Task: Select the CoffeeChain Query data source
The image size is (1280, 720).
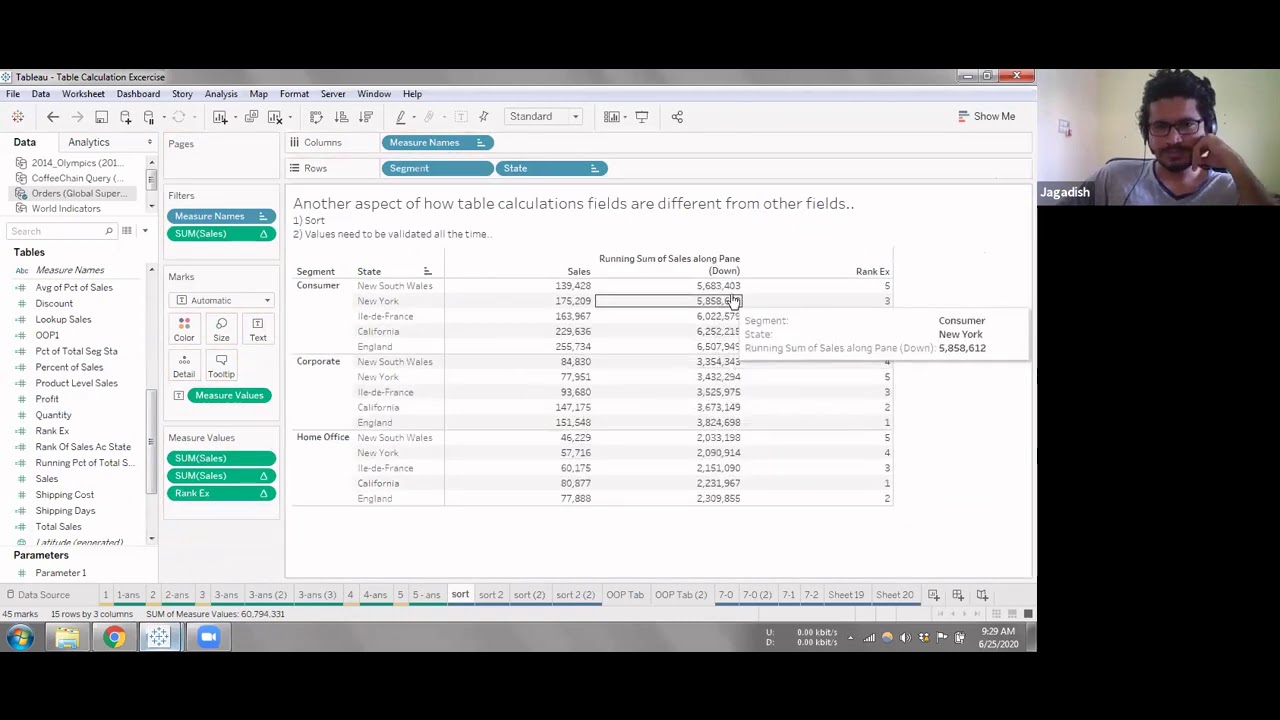Action: [77, 178]
